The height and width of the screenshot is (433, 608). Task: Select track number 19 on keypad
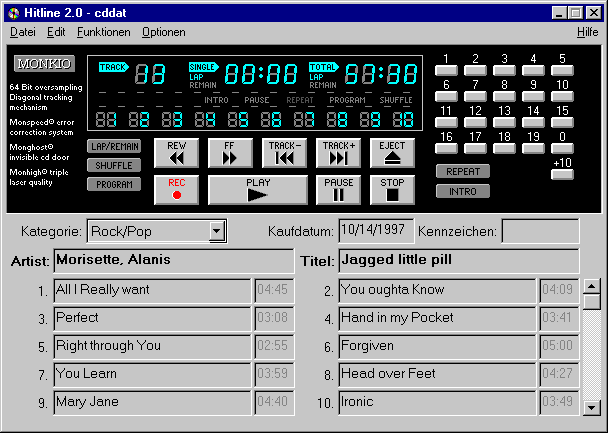[533, 148]
